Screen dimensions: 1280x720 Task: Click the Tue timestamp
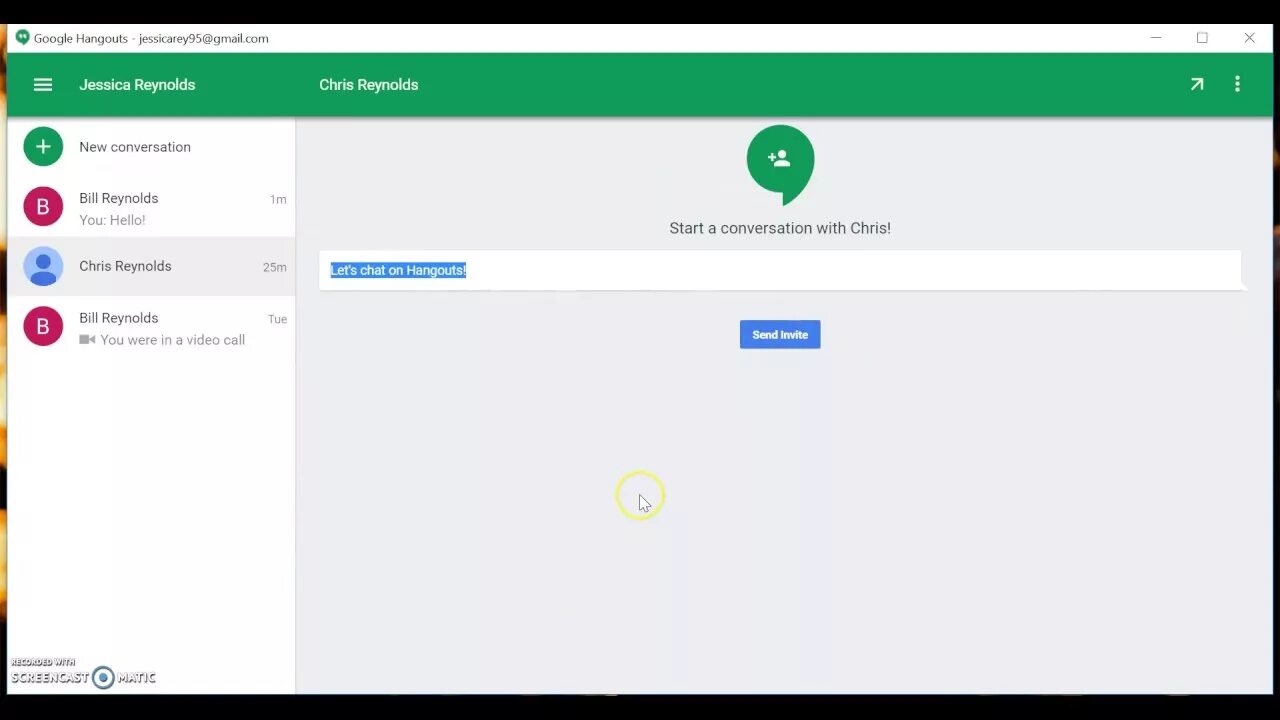coord(277,319)
